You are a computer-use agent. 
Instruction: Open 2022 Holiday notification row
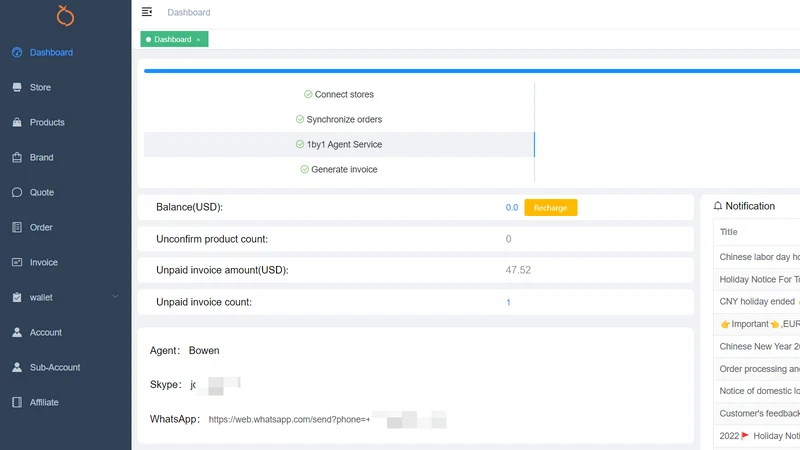[x=757, y=436]
